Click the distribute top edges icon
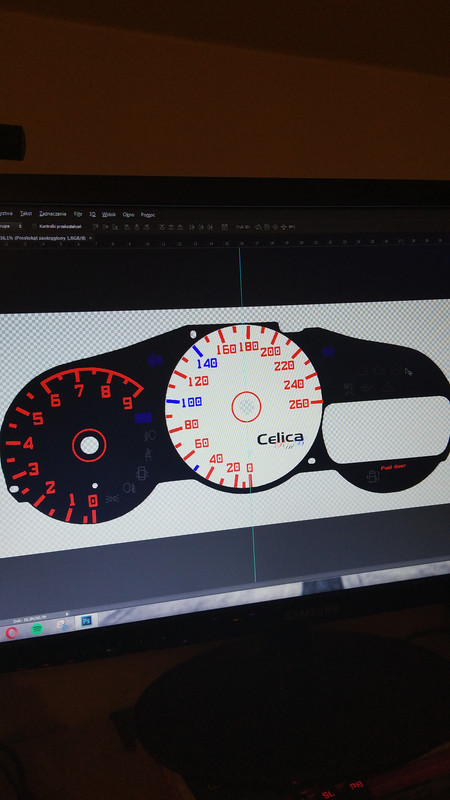 [161, 227]
